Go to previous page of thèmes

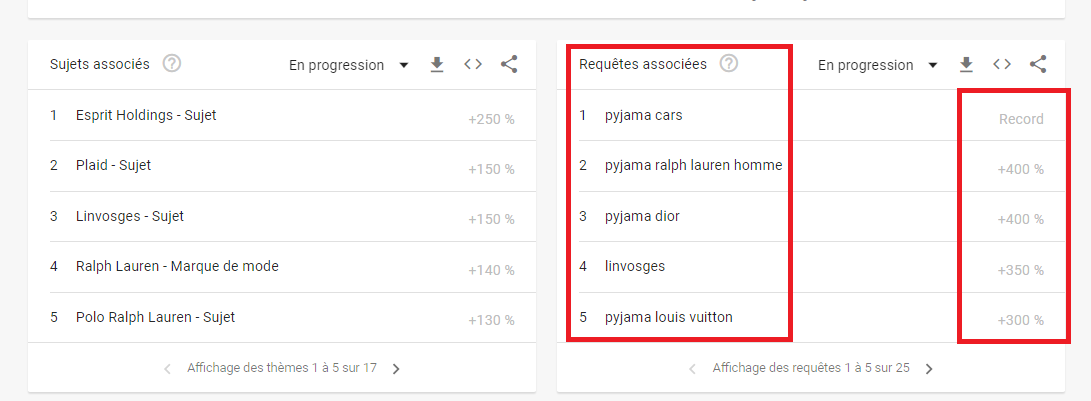(167, 369)
